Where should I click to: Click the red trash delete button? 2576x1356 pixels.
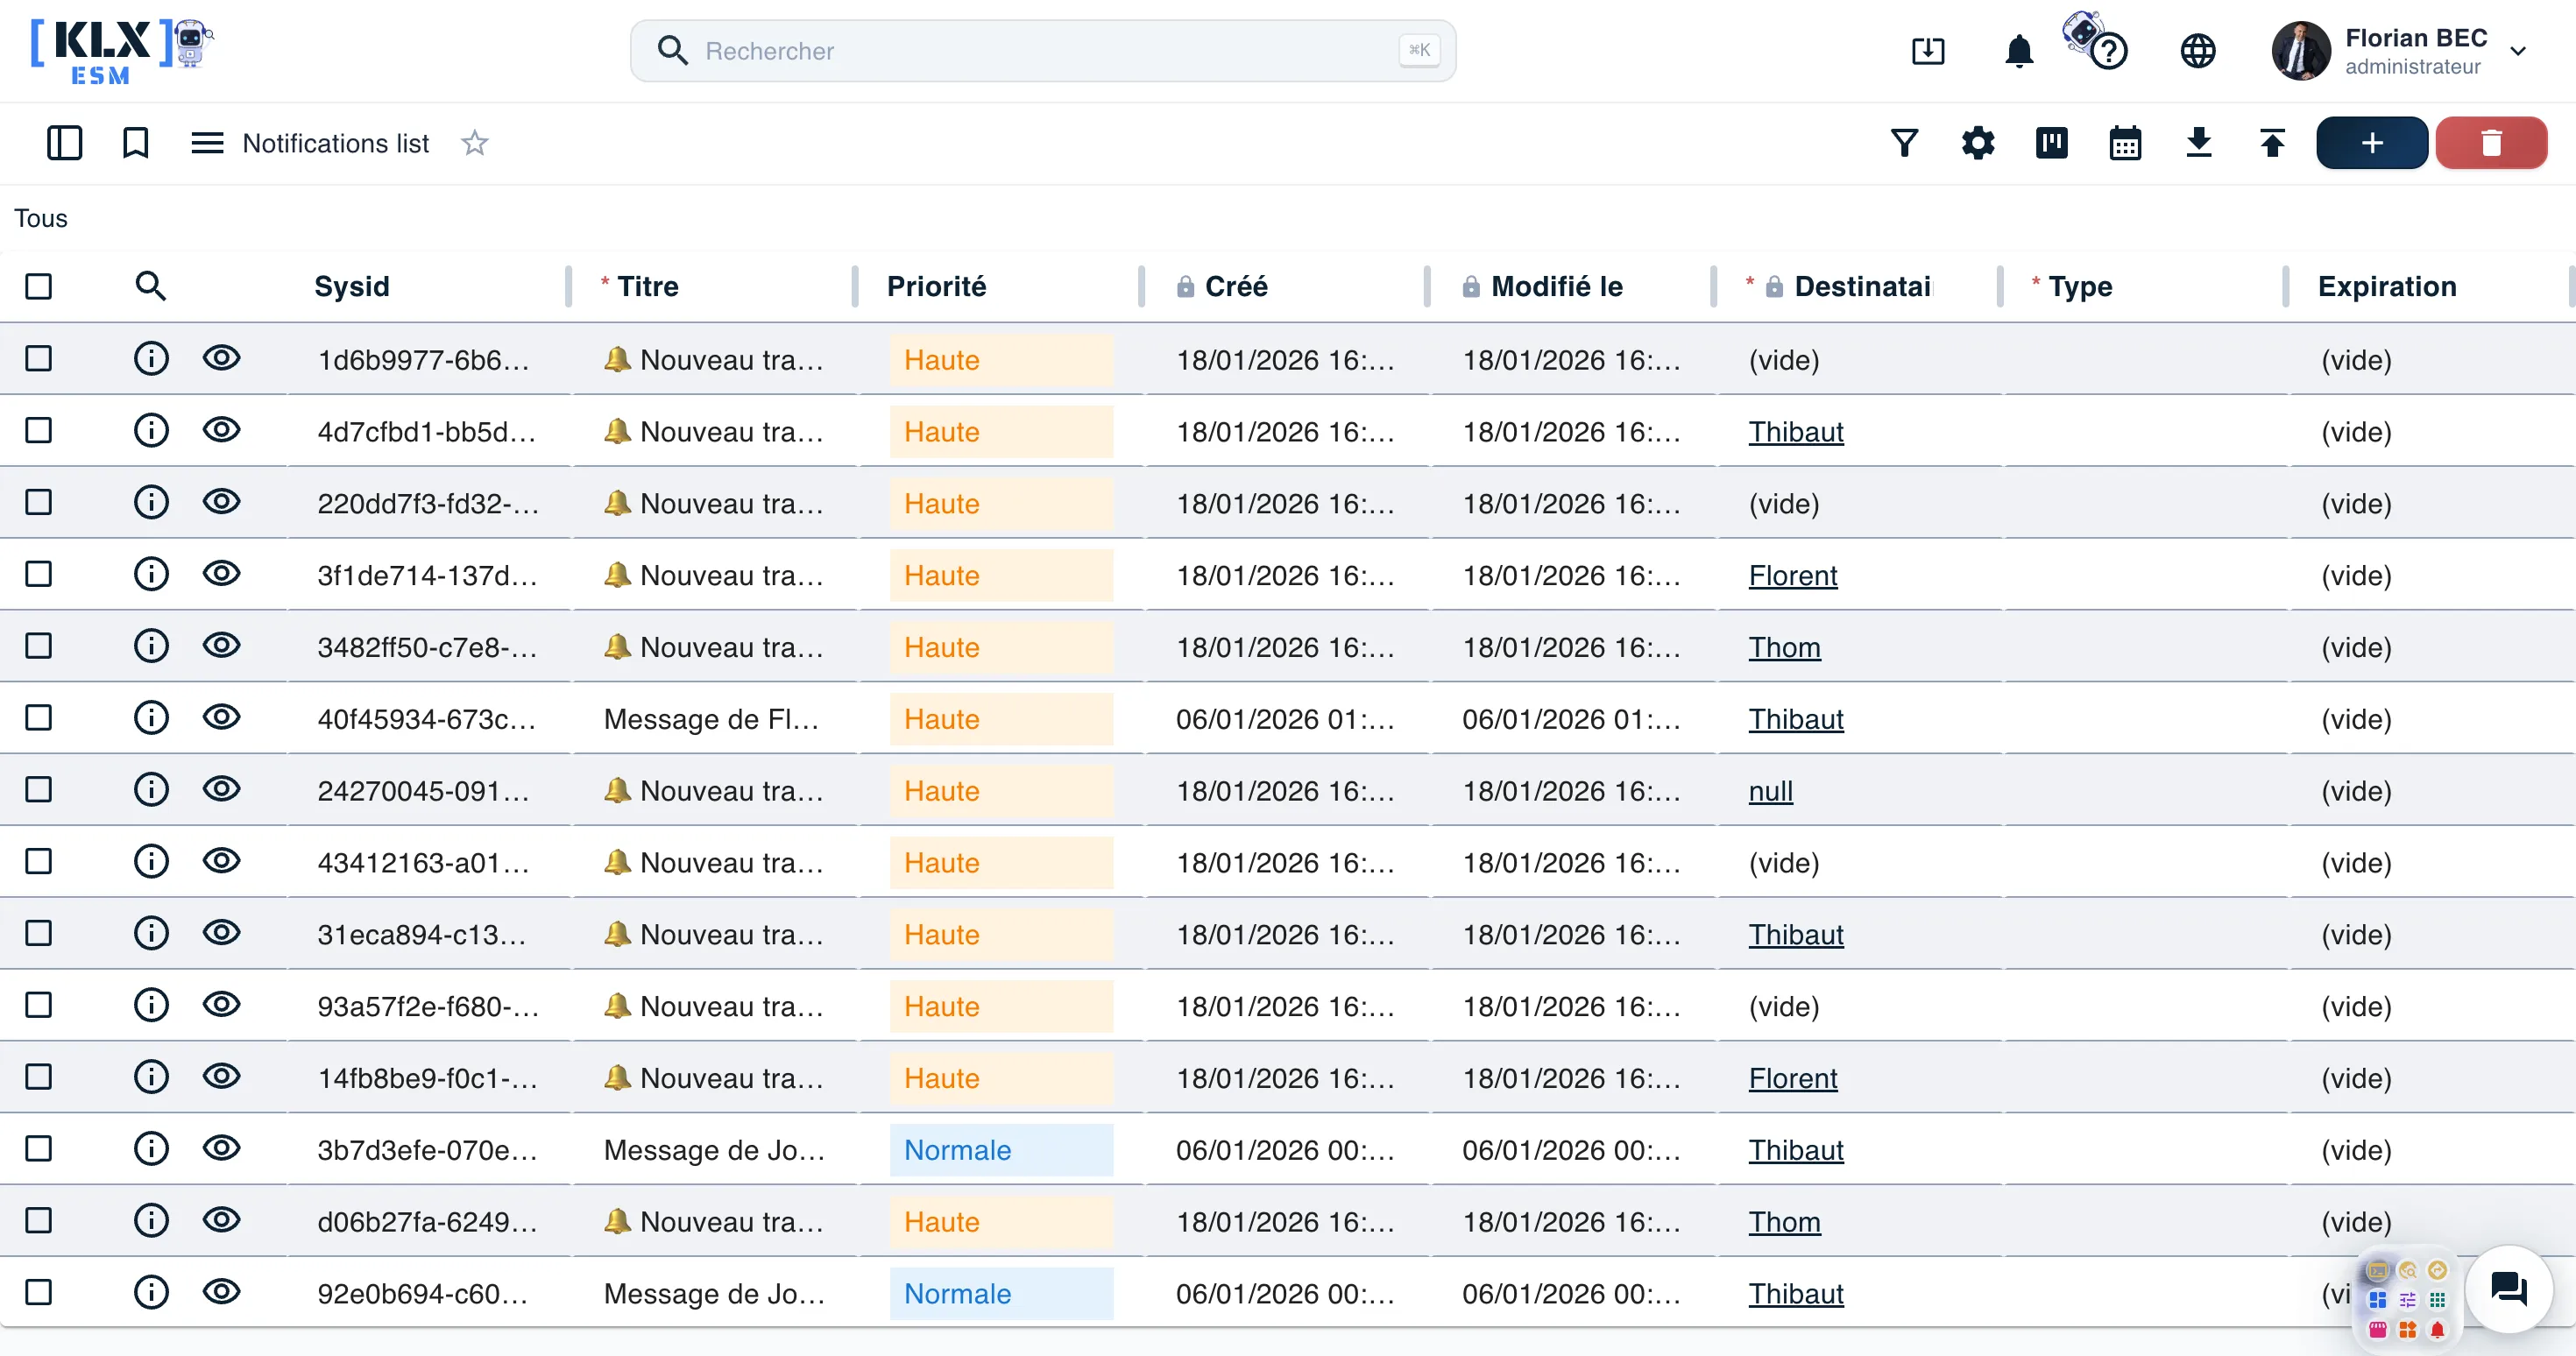point(2491,143)
